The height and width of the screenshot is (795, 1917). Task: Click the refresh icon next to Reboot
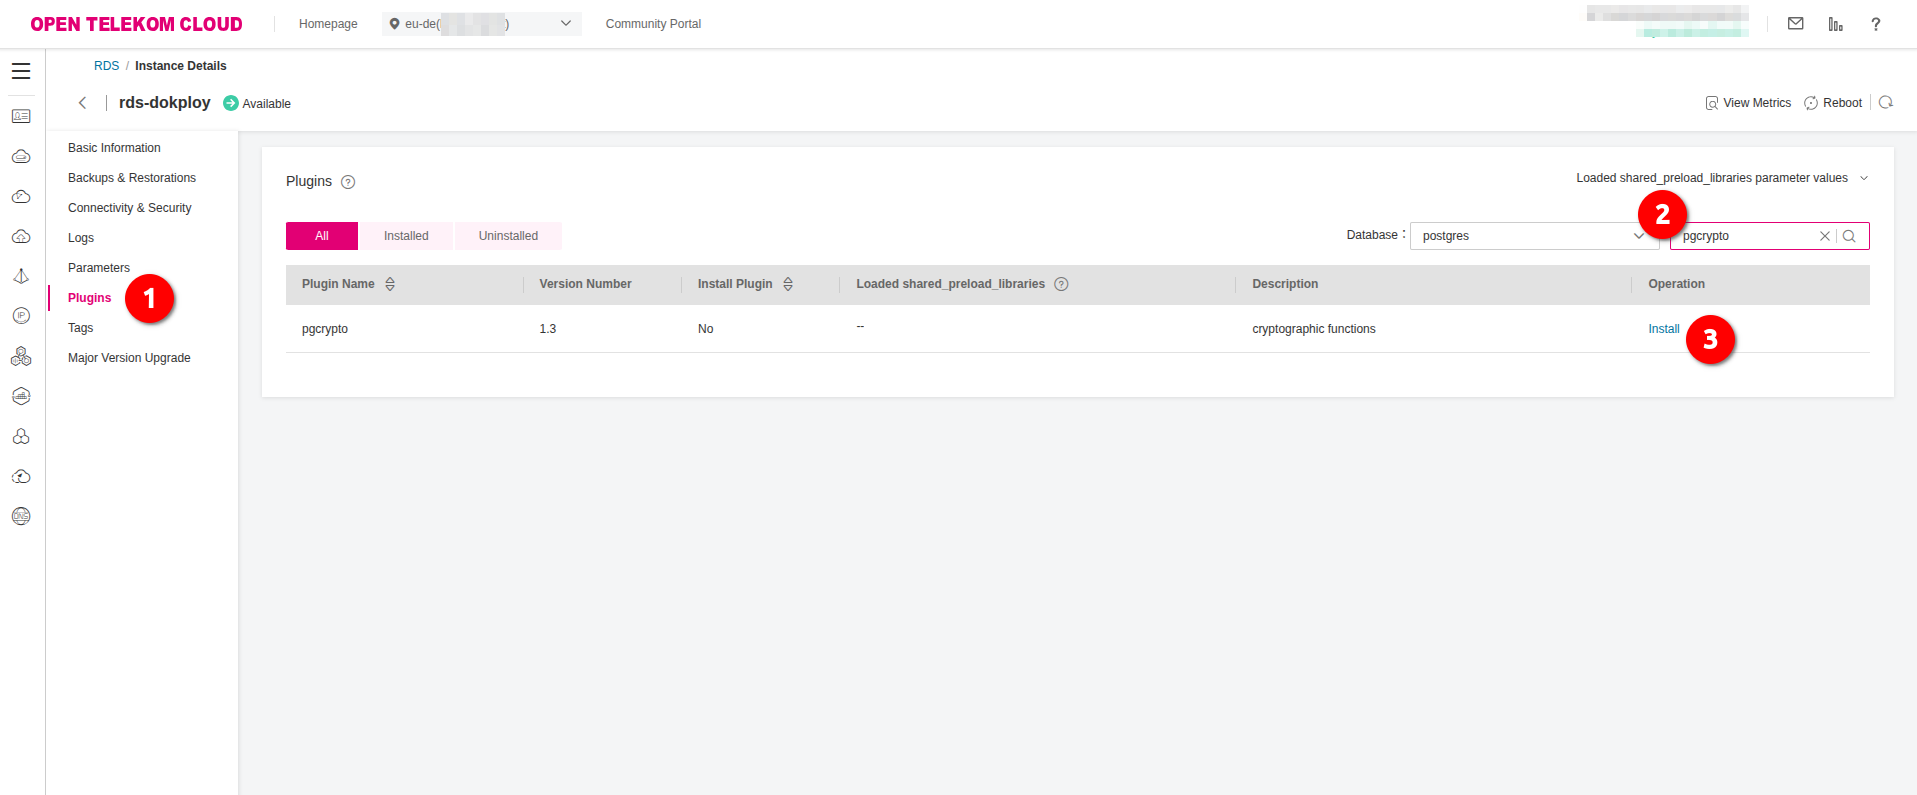1885,103
